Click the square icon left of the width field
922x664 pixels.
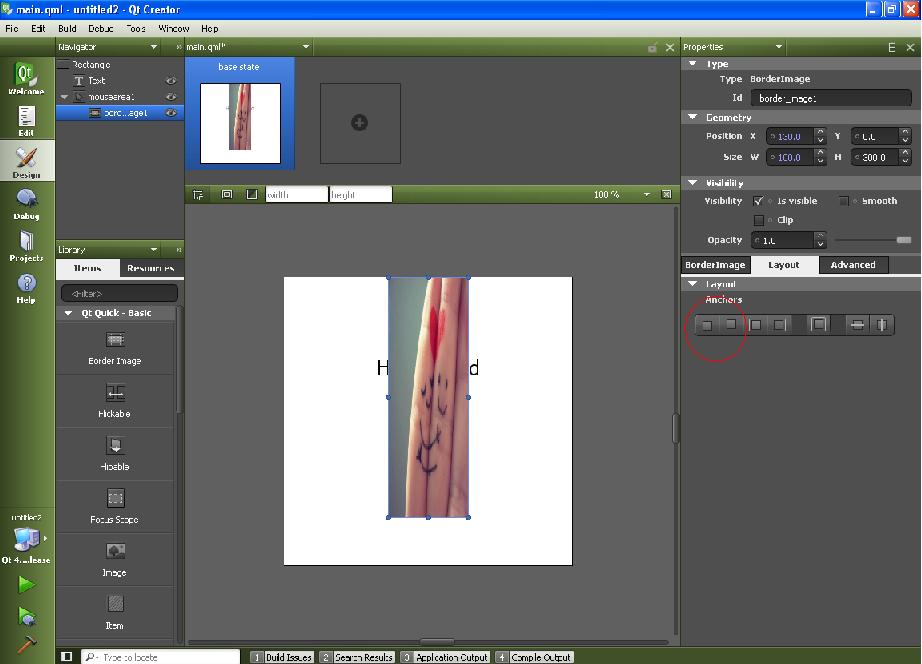(252, 194)
